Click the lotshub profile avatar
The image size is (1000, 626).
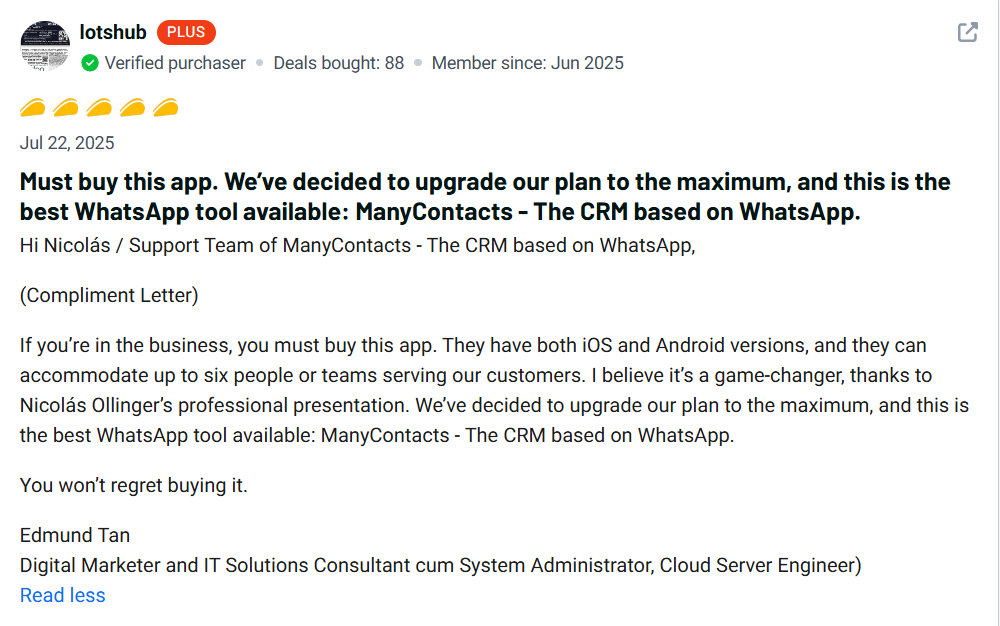[44, 45]
